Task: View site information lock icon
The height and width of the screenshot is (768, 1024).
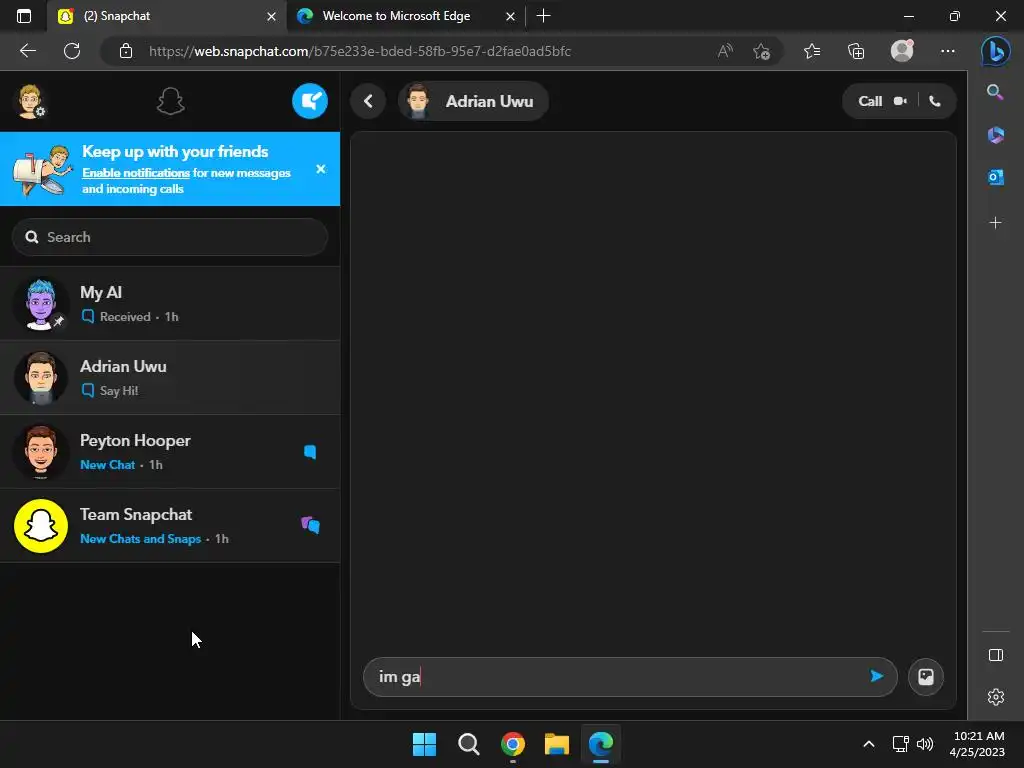Action: (x=126, y=51)
